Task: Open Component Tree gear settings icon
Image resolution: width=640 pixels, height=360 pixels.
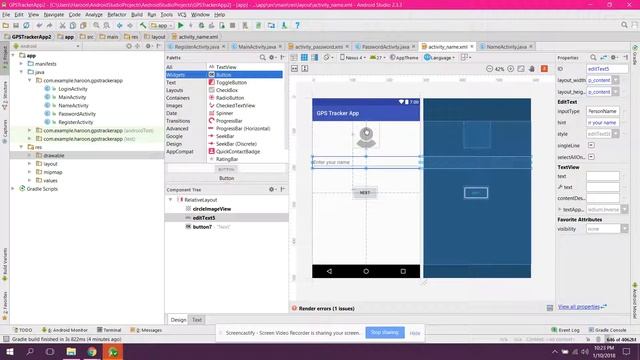Action: (272, 189)
